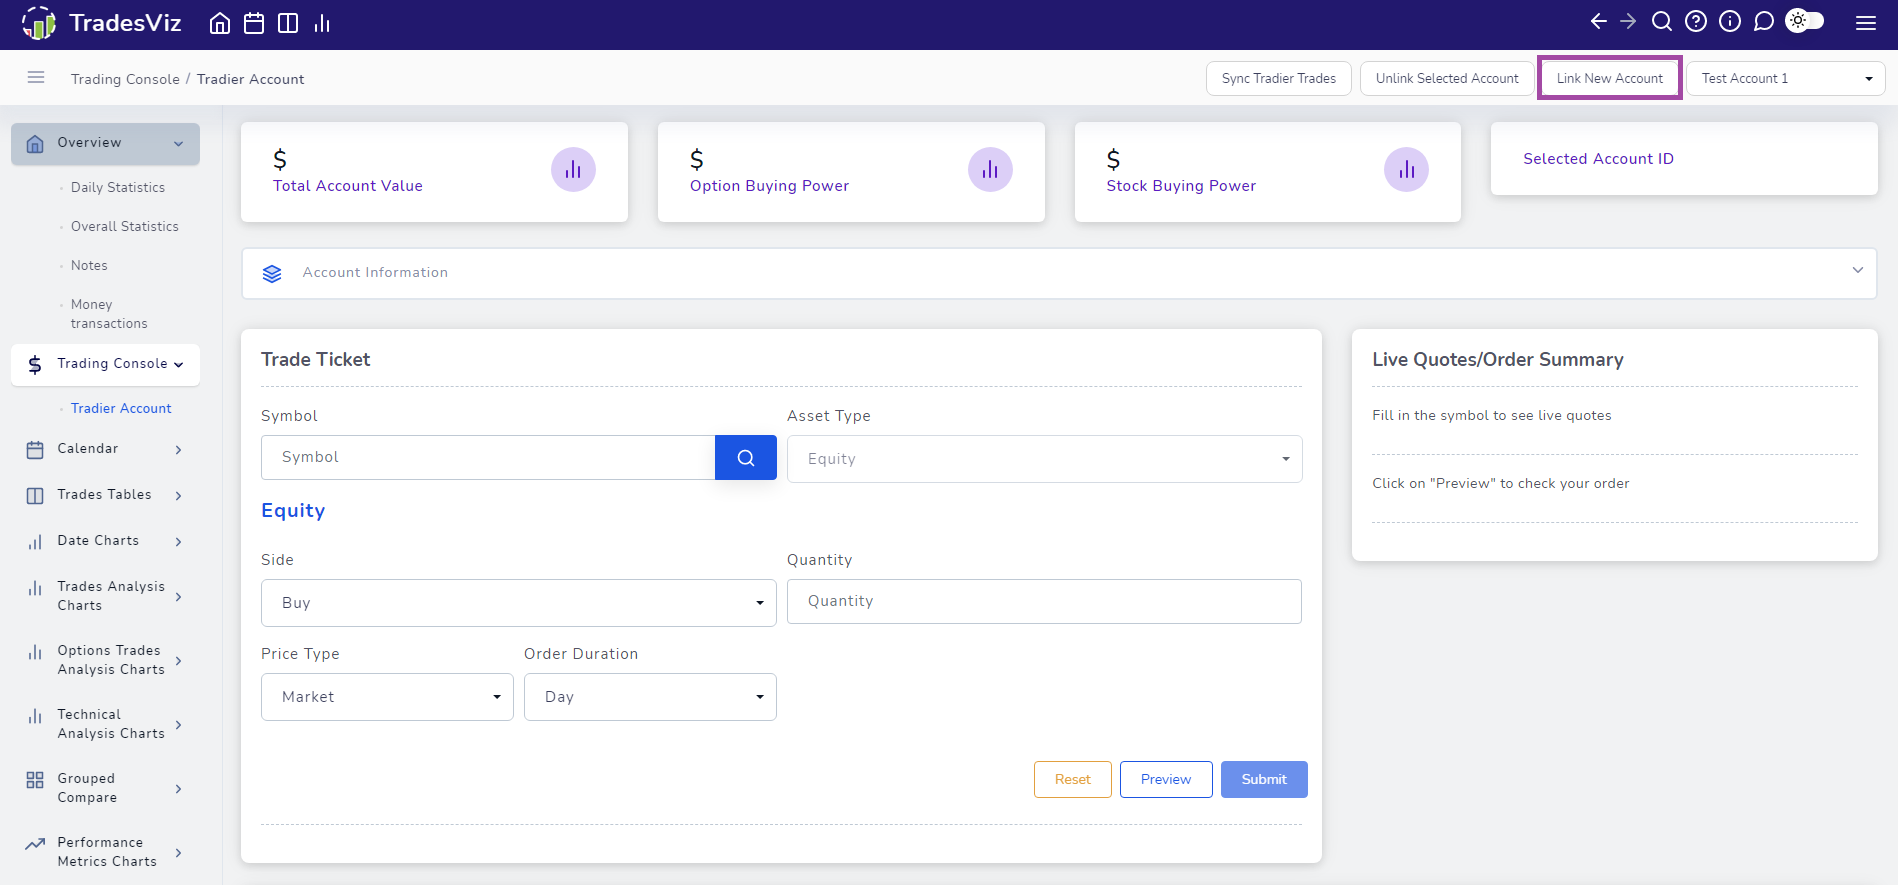Focus the Quantity input field
This screenshot has width=1898, height=885.
(1044, 601)
